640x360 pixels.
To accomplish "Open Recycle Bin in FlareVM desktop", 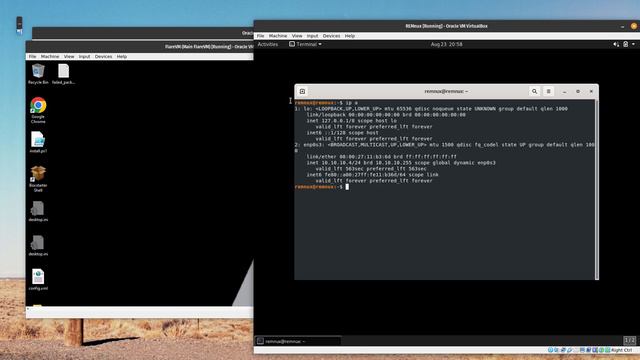I will point(38,74).
